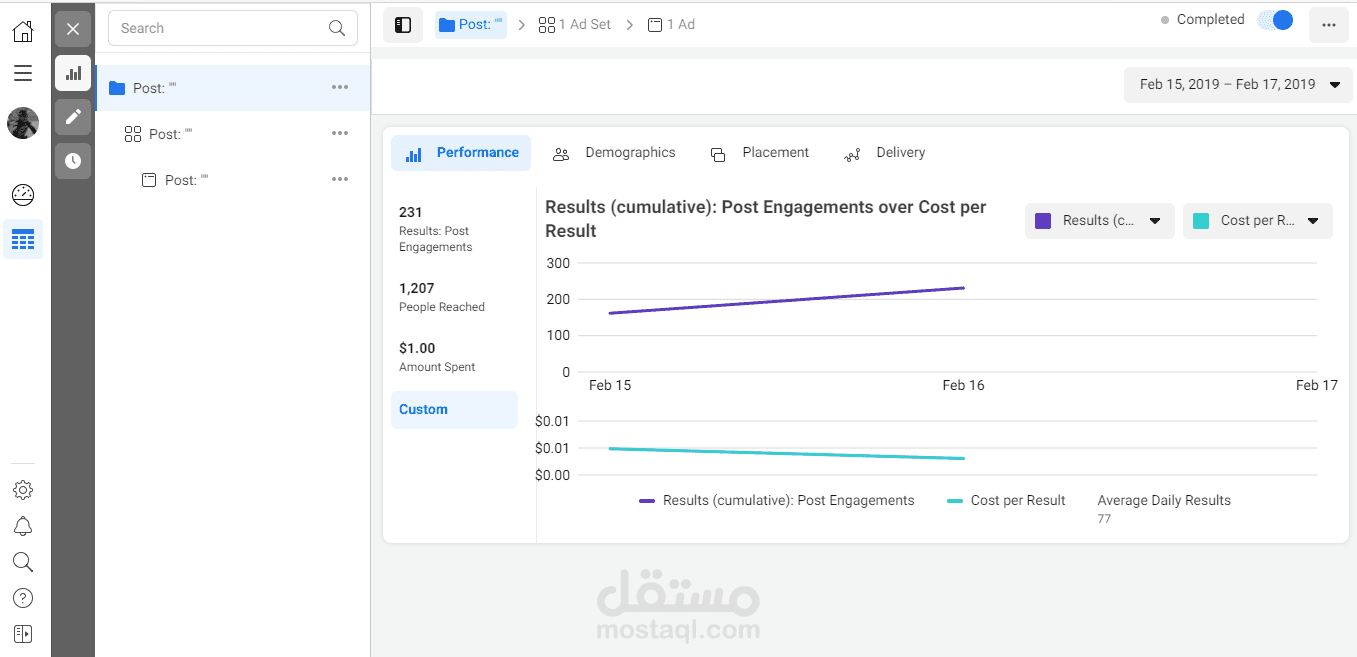Click the help question mark icon
This screenshot has height=657, width=1357.
coord(23,598)
